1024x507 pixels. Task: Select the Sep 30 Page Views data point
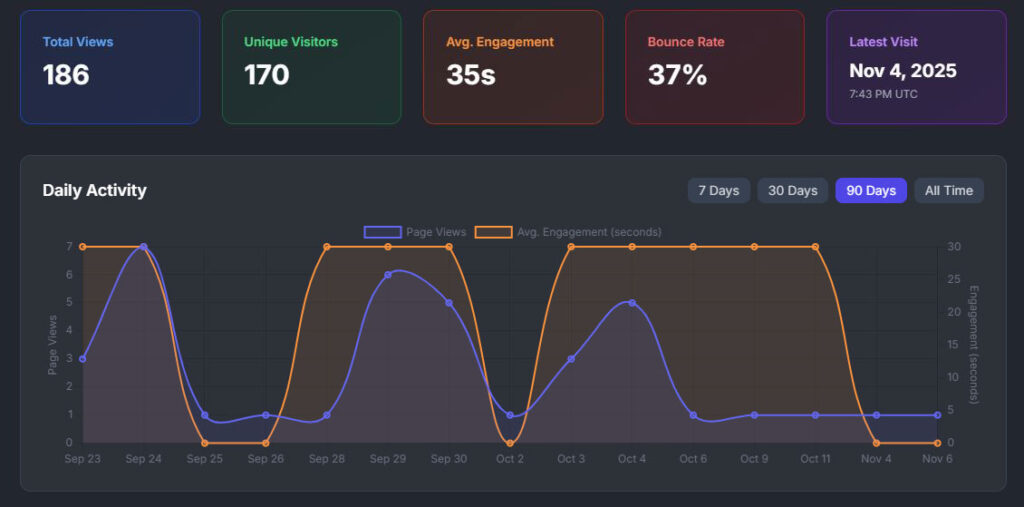tap(449, 302)
